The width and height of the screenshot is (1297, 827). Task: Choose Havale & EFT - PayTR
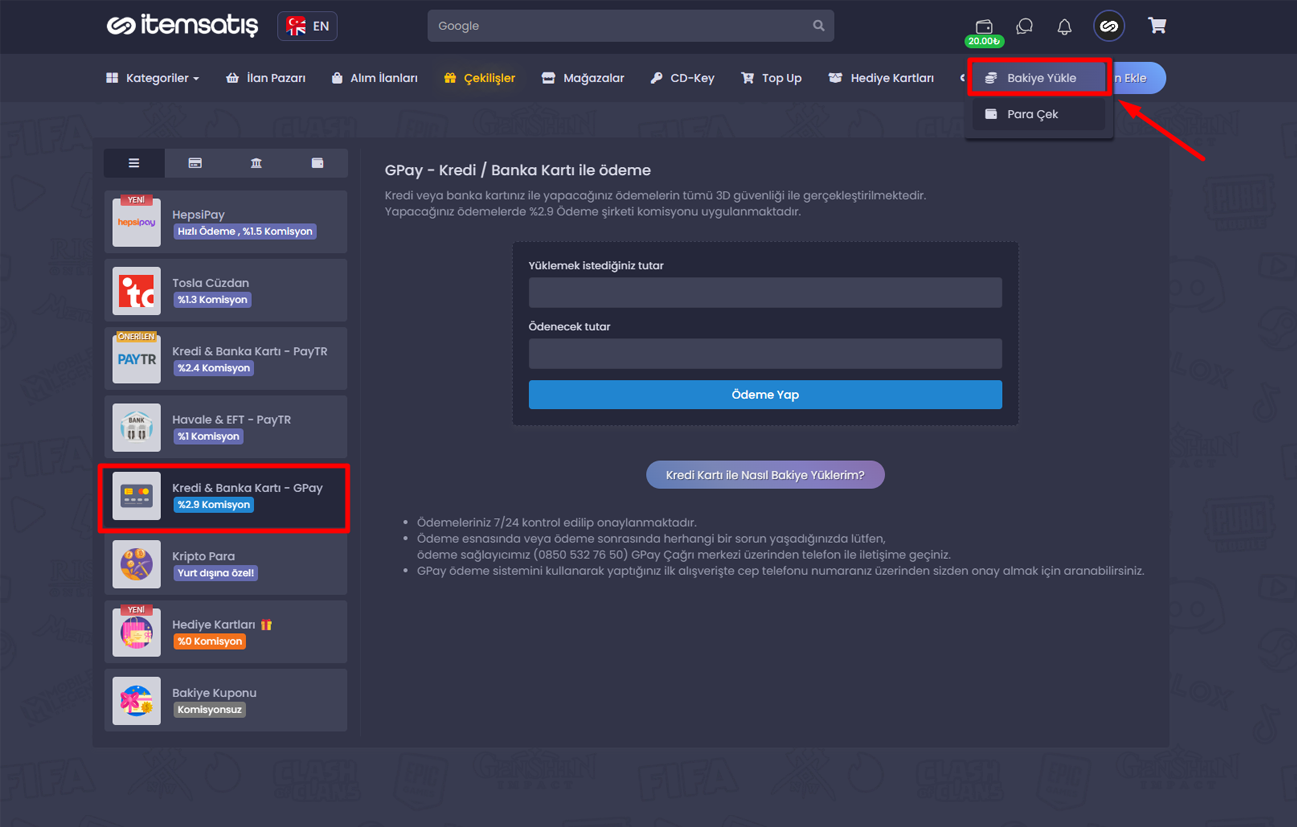pyautogui.click(x=226, y=427)
